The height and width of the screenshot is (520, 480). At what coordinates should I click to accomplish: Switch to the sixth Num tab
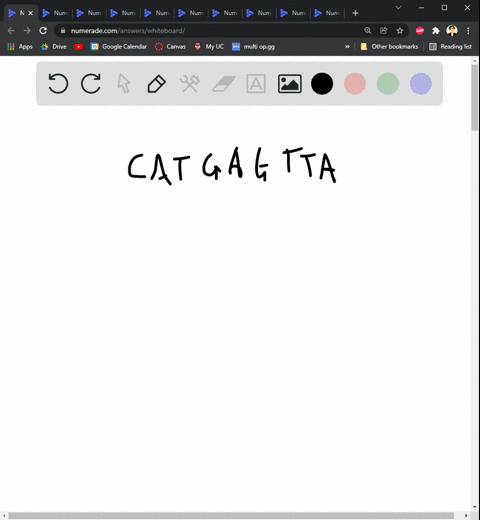click(191, 13)
